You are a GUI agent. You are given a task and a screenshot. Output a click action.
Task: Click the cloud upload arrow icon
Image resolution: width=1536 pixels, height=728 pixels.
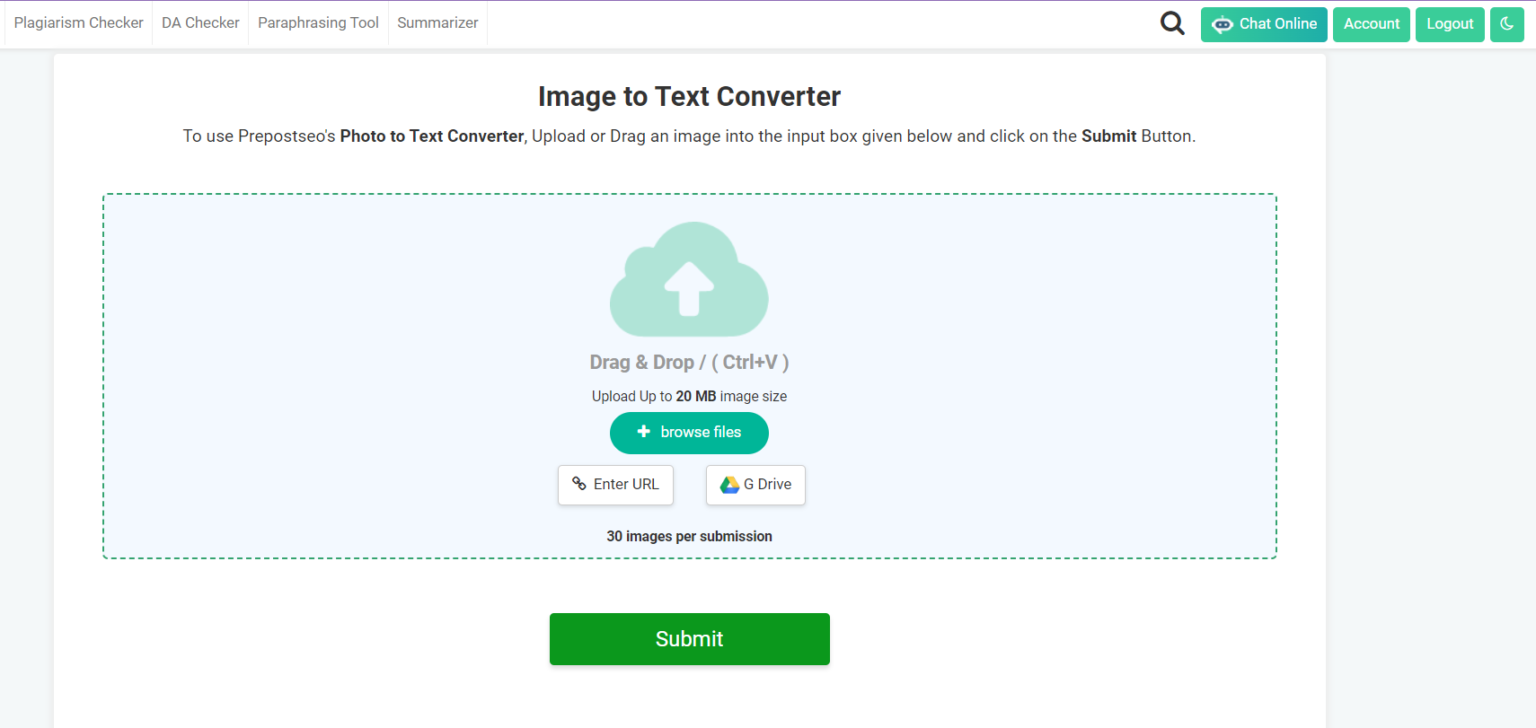[x=689, y=279]
